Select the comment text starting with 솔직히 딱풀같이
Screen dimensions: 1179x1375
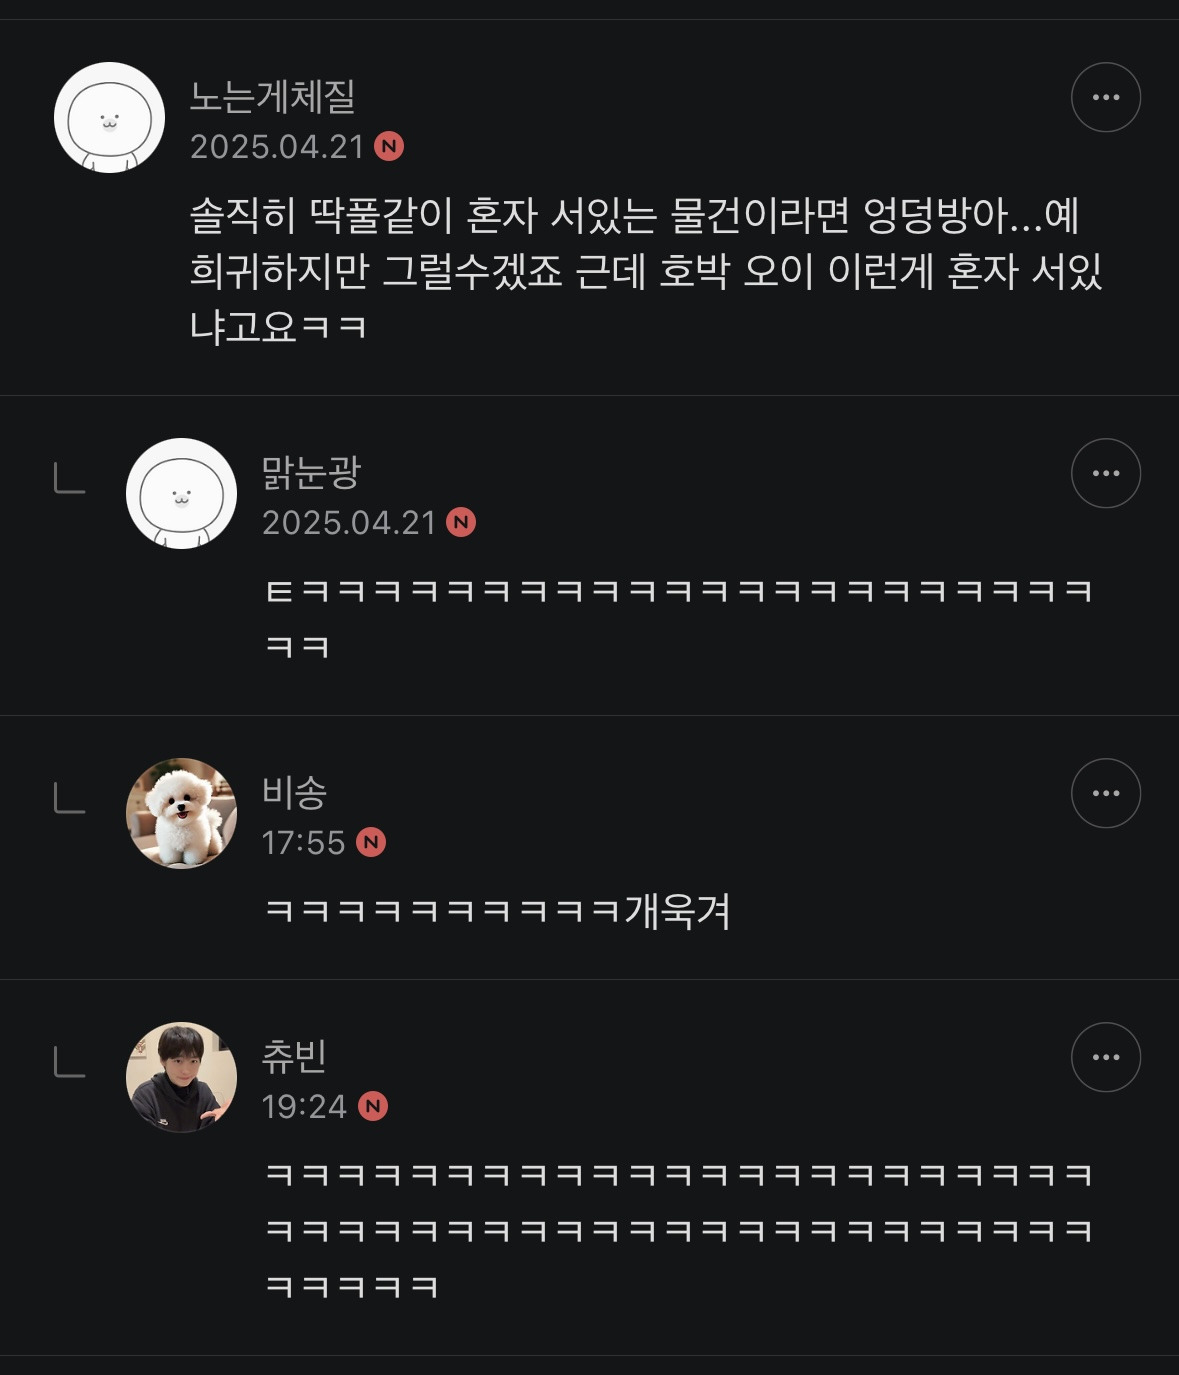(x=646, y=271)
